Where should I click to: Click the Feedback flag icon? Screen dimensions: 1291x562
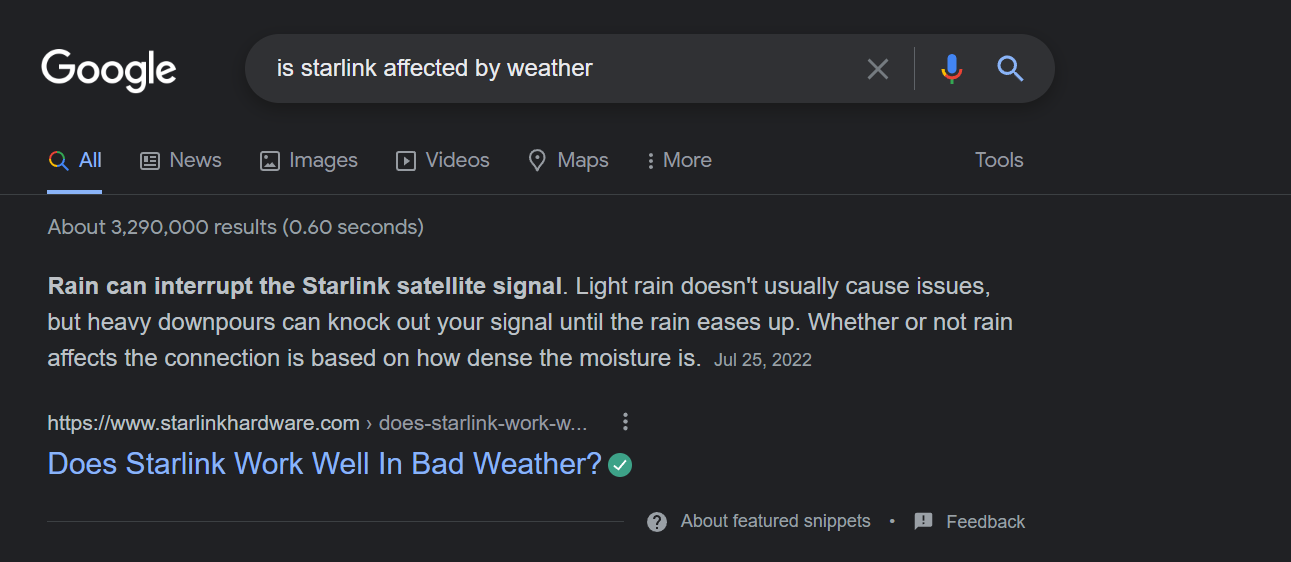click(924, 521)
